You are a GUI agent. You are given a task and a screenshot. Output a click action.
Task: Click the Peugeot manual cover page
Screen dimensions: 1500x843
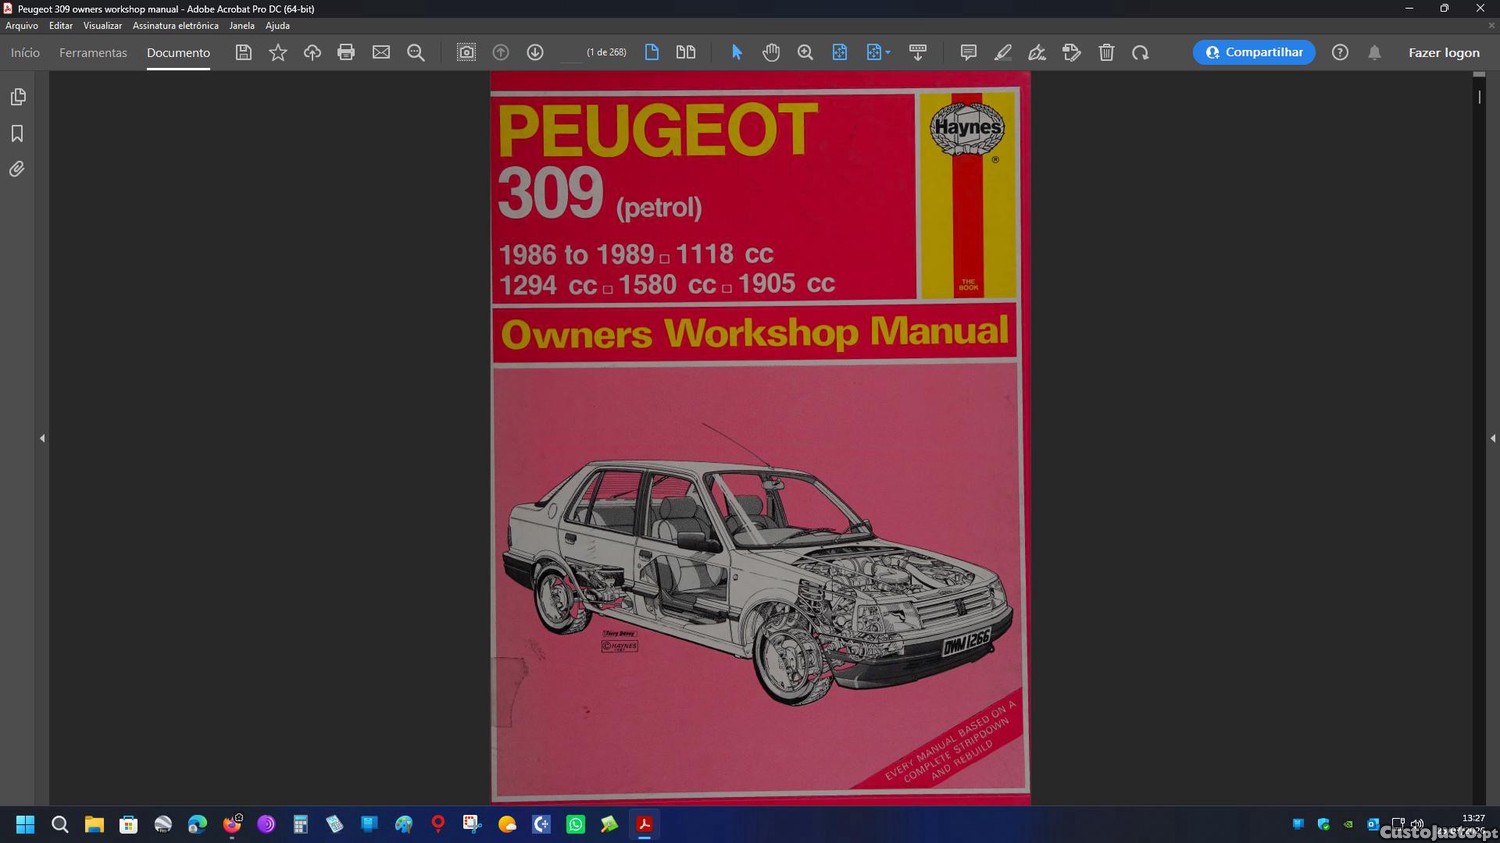point(760,438)
